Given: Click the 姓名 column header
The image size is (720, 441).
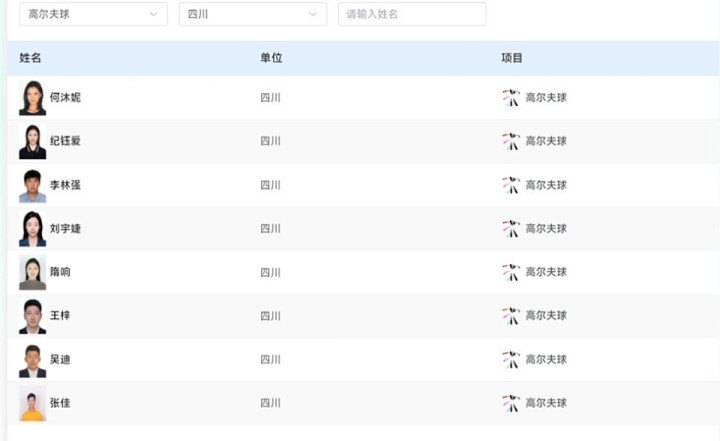Looking at the screenshot, I should (30, 58).
